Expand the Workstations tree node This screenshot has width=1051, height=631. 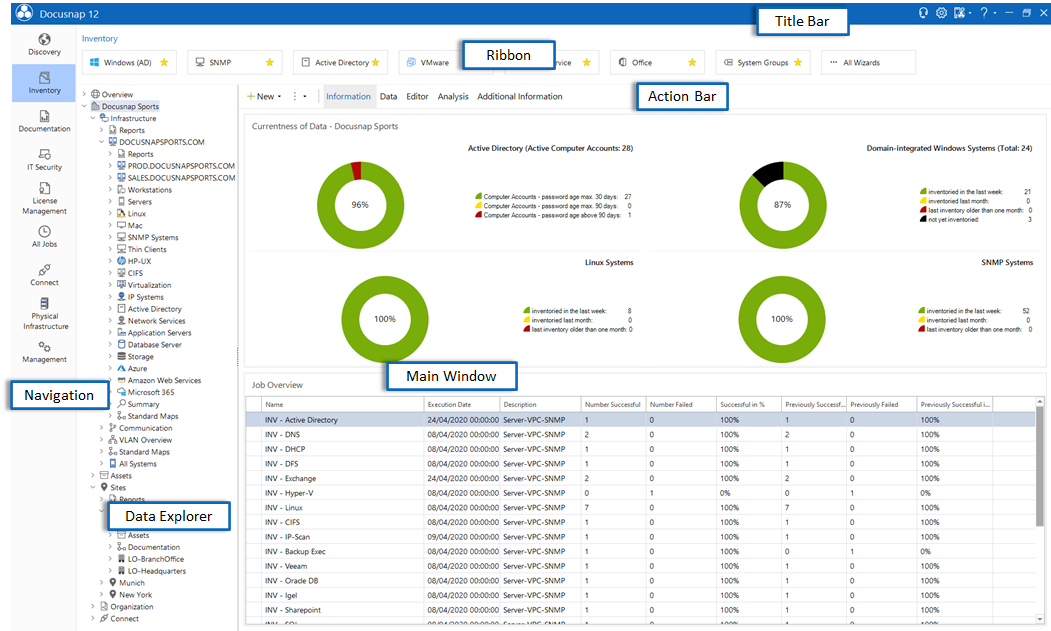111,190
